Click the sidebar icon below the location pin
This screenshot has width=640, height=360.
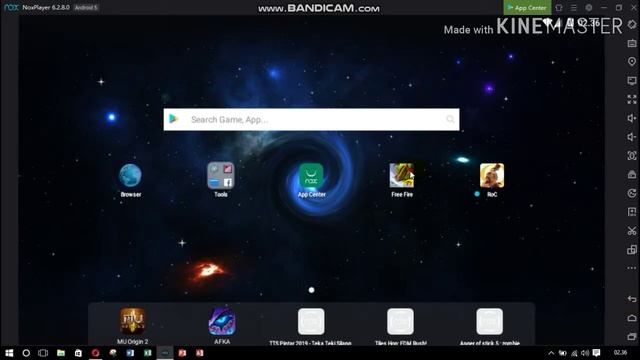click(632, 80)
